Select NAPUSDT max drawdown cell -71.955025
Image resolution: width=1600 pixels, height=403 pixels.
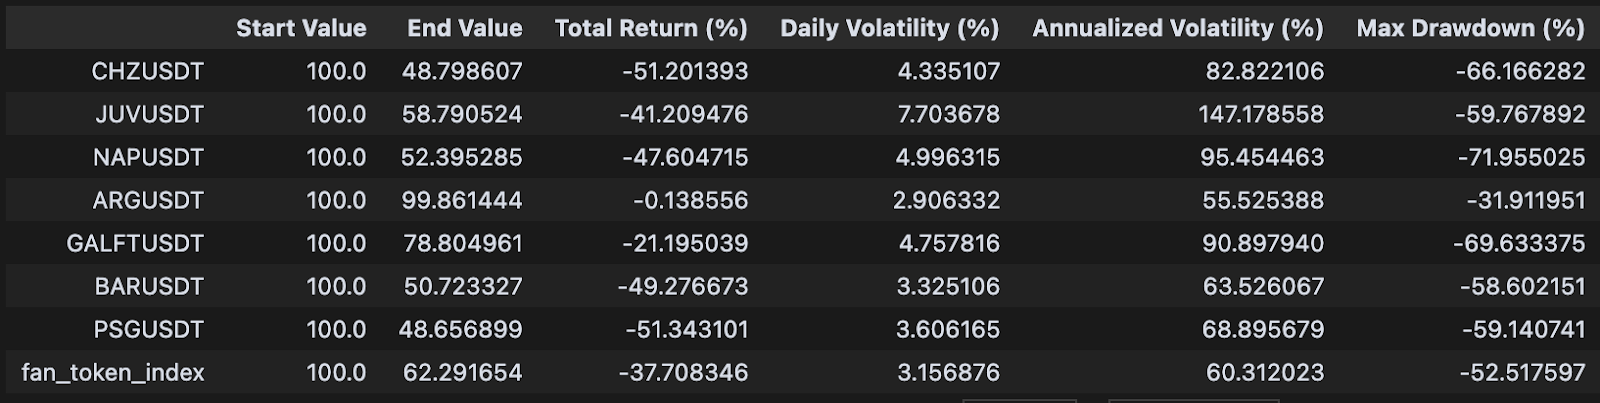click(1520, 157)
